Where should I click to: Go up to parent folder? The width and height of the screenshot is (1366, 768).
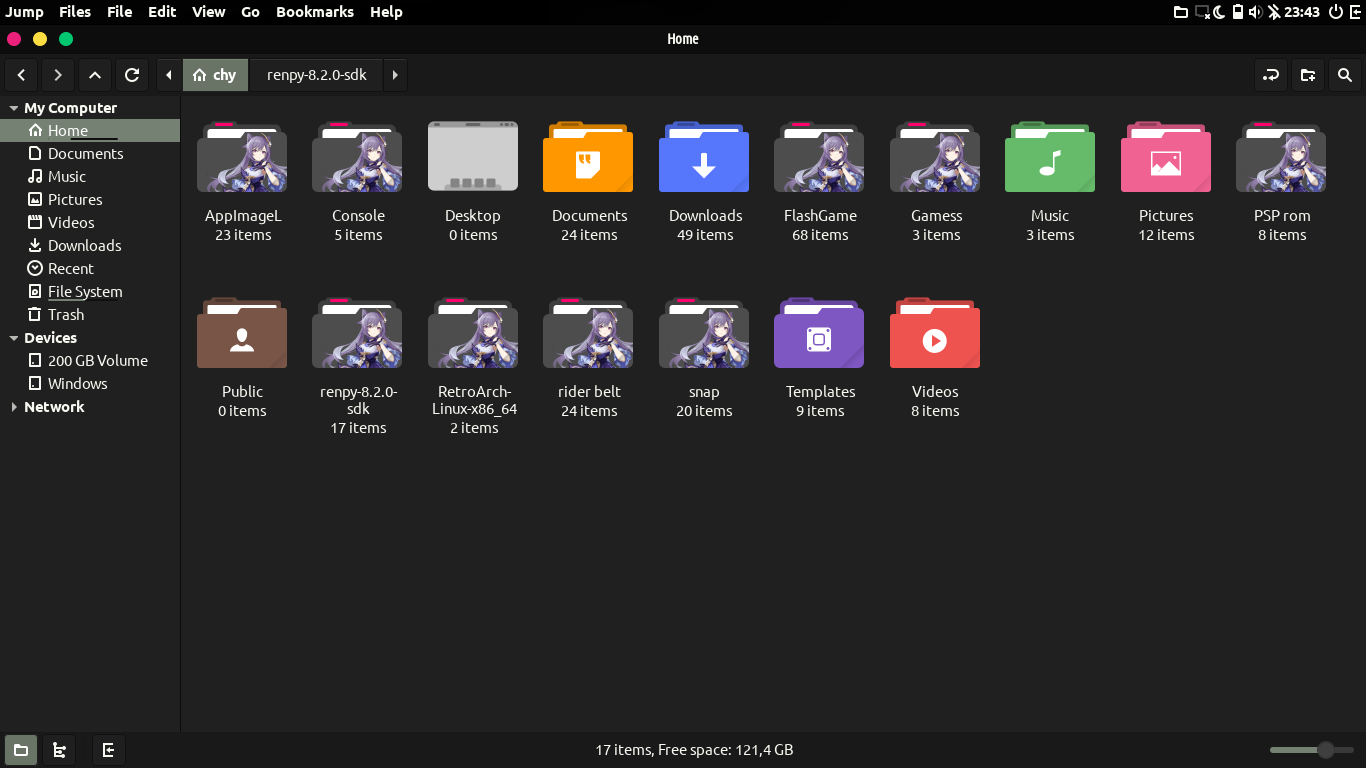coord(94,75)
